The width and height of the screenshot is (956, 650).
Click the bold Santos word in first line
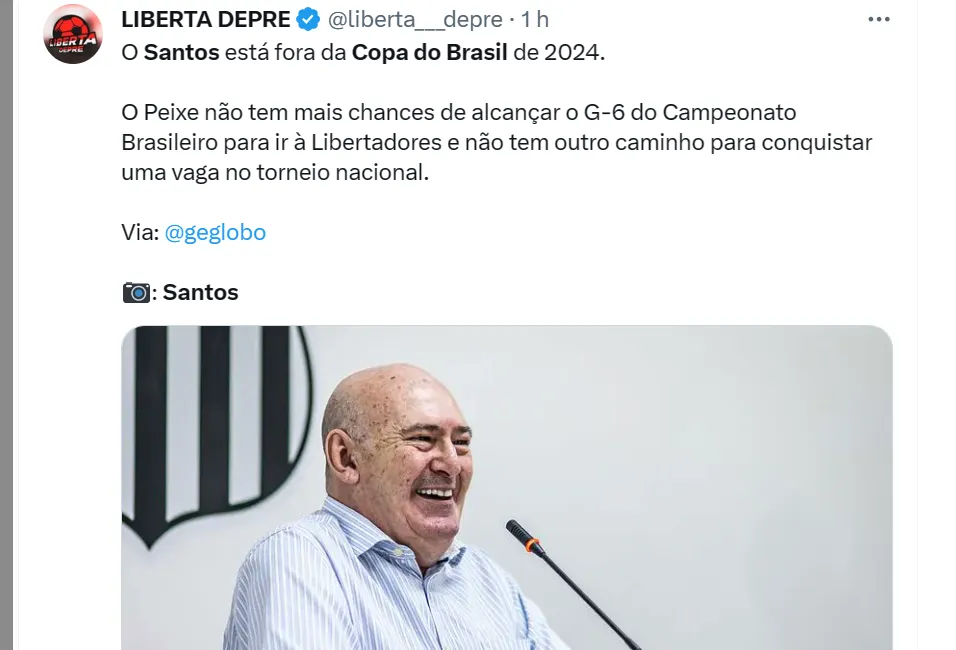[181, 52]
